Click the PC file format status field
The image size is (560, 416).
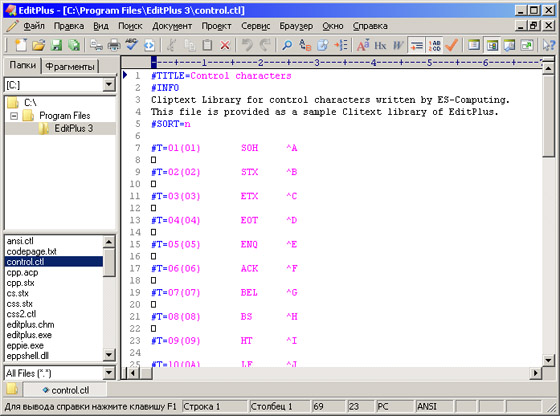395,406
